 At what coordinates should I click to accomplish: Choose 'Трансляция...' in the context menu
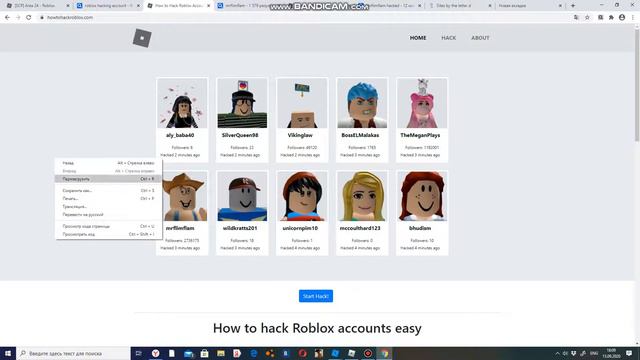point(108,207)
